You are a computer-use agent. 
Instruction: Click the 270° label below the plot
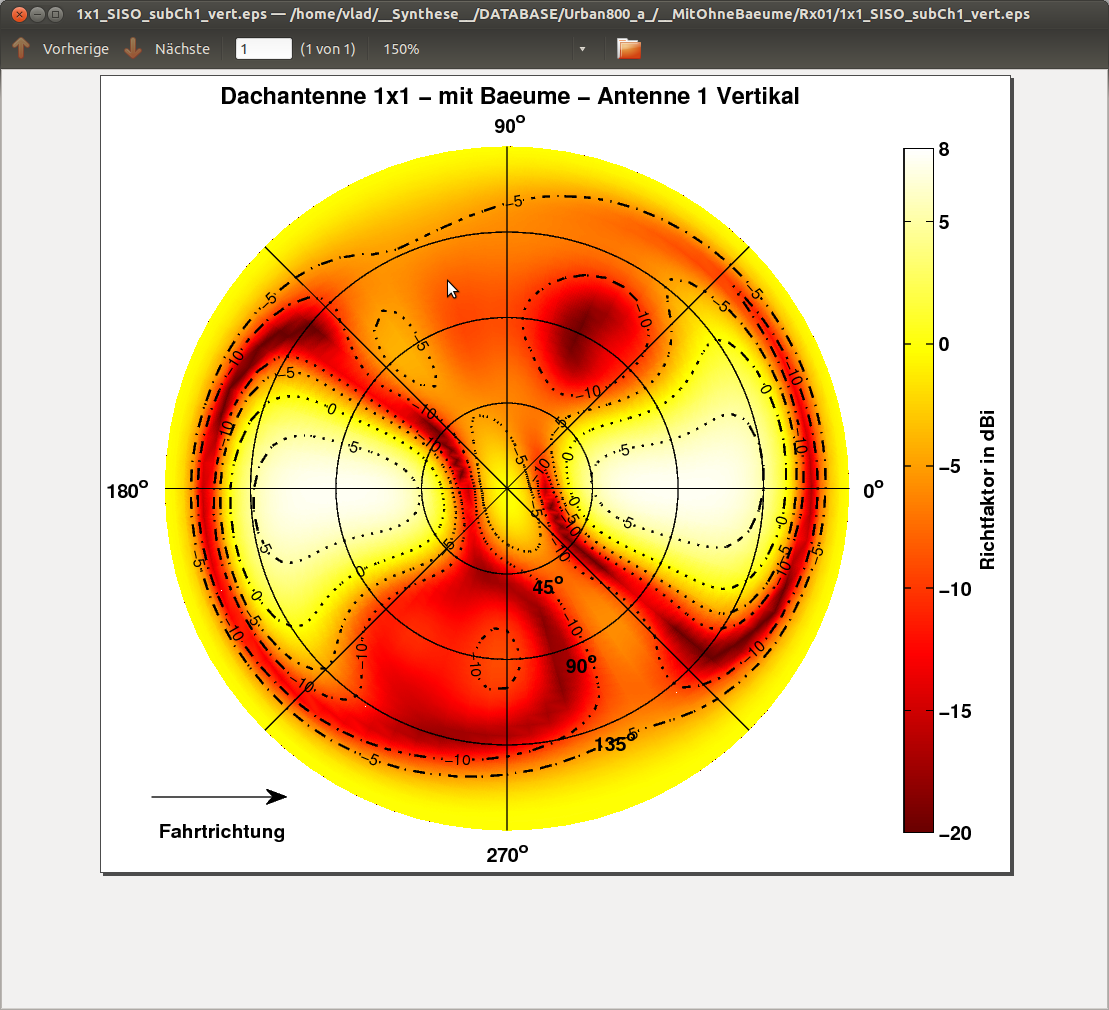[509, 854]
